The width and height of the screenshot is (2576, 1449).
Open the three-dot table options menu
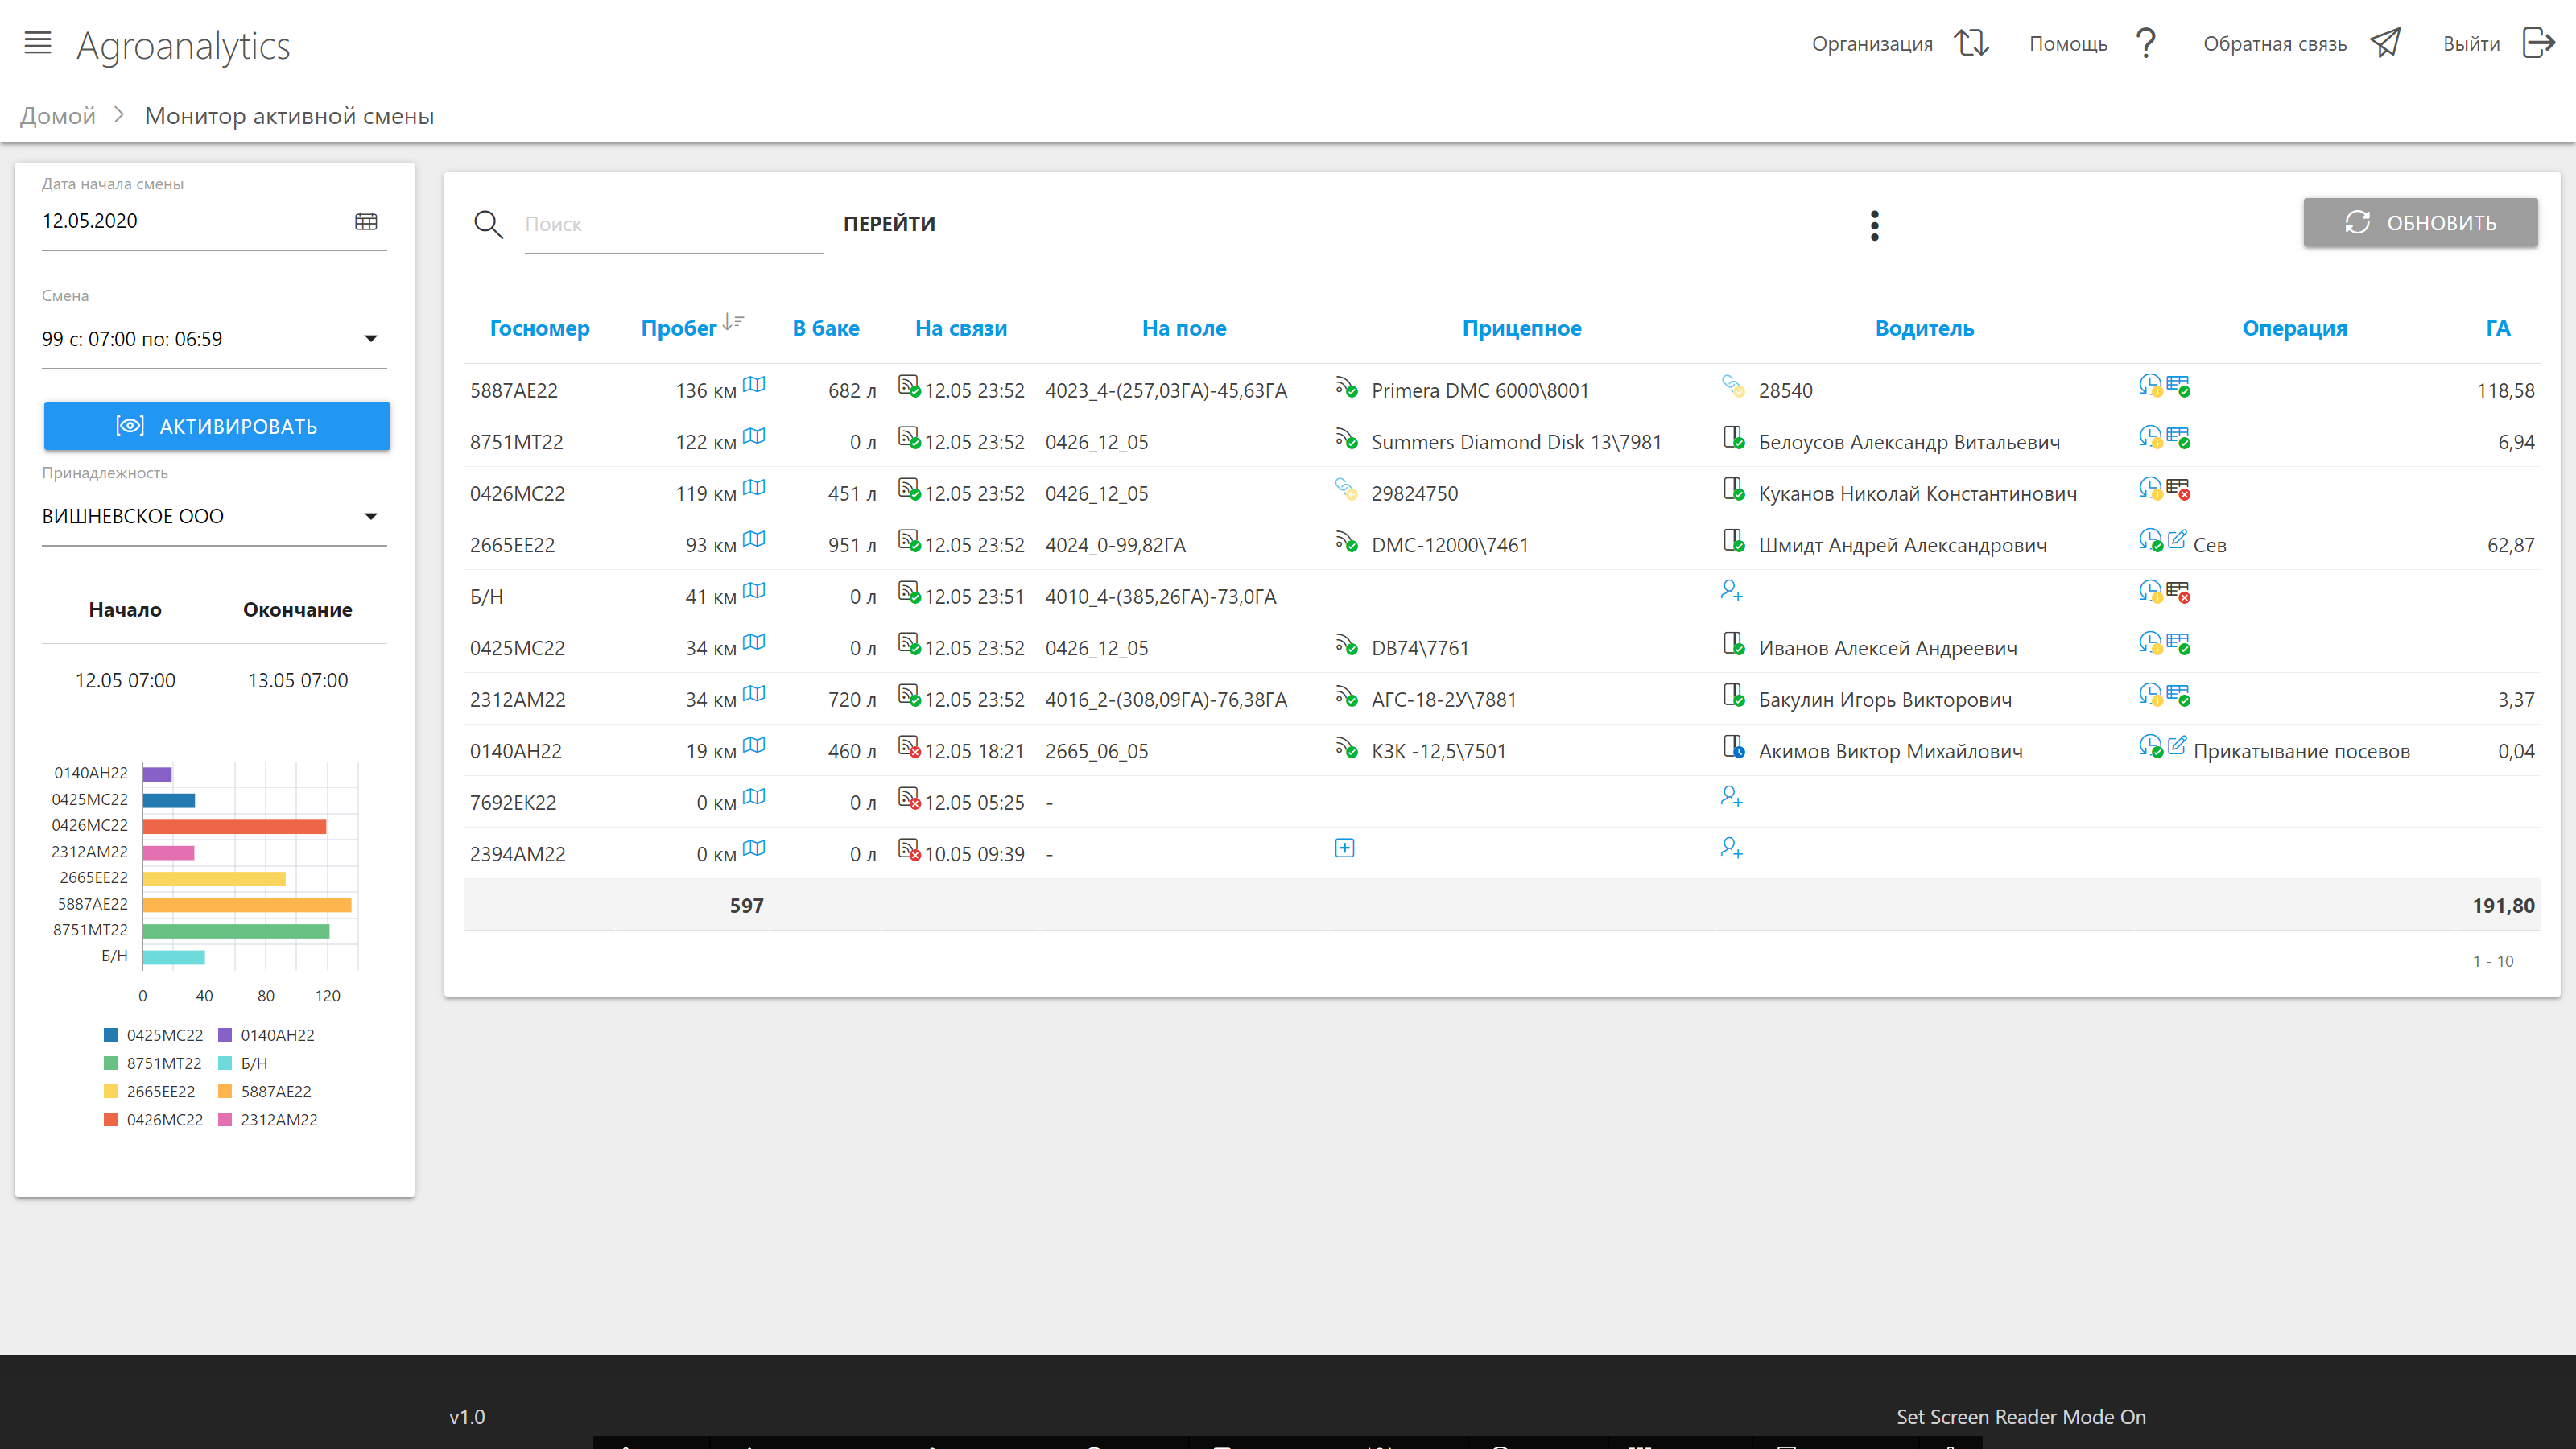tap(1875, 225)
